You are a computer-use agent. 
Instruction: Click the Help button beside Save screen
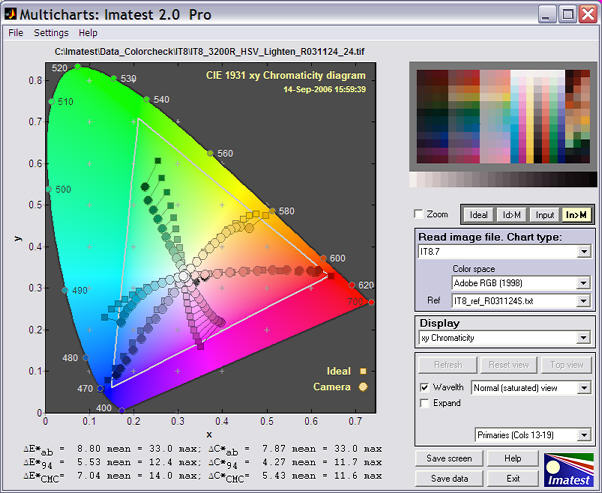click(x=513, y=458)
